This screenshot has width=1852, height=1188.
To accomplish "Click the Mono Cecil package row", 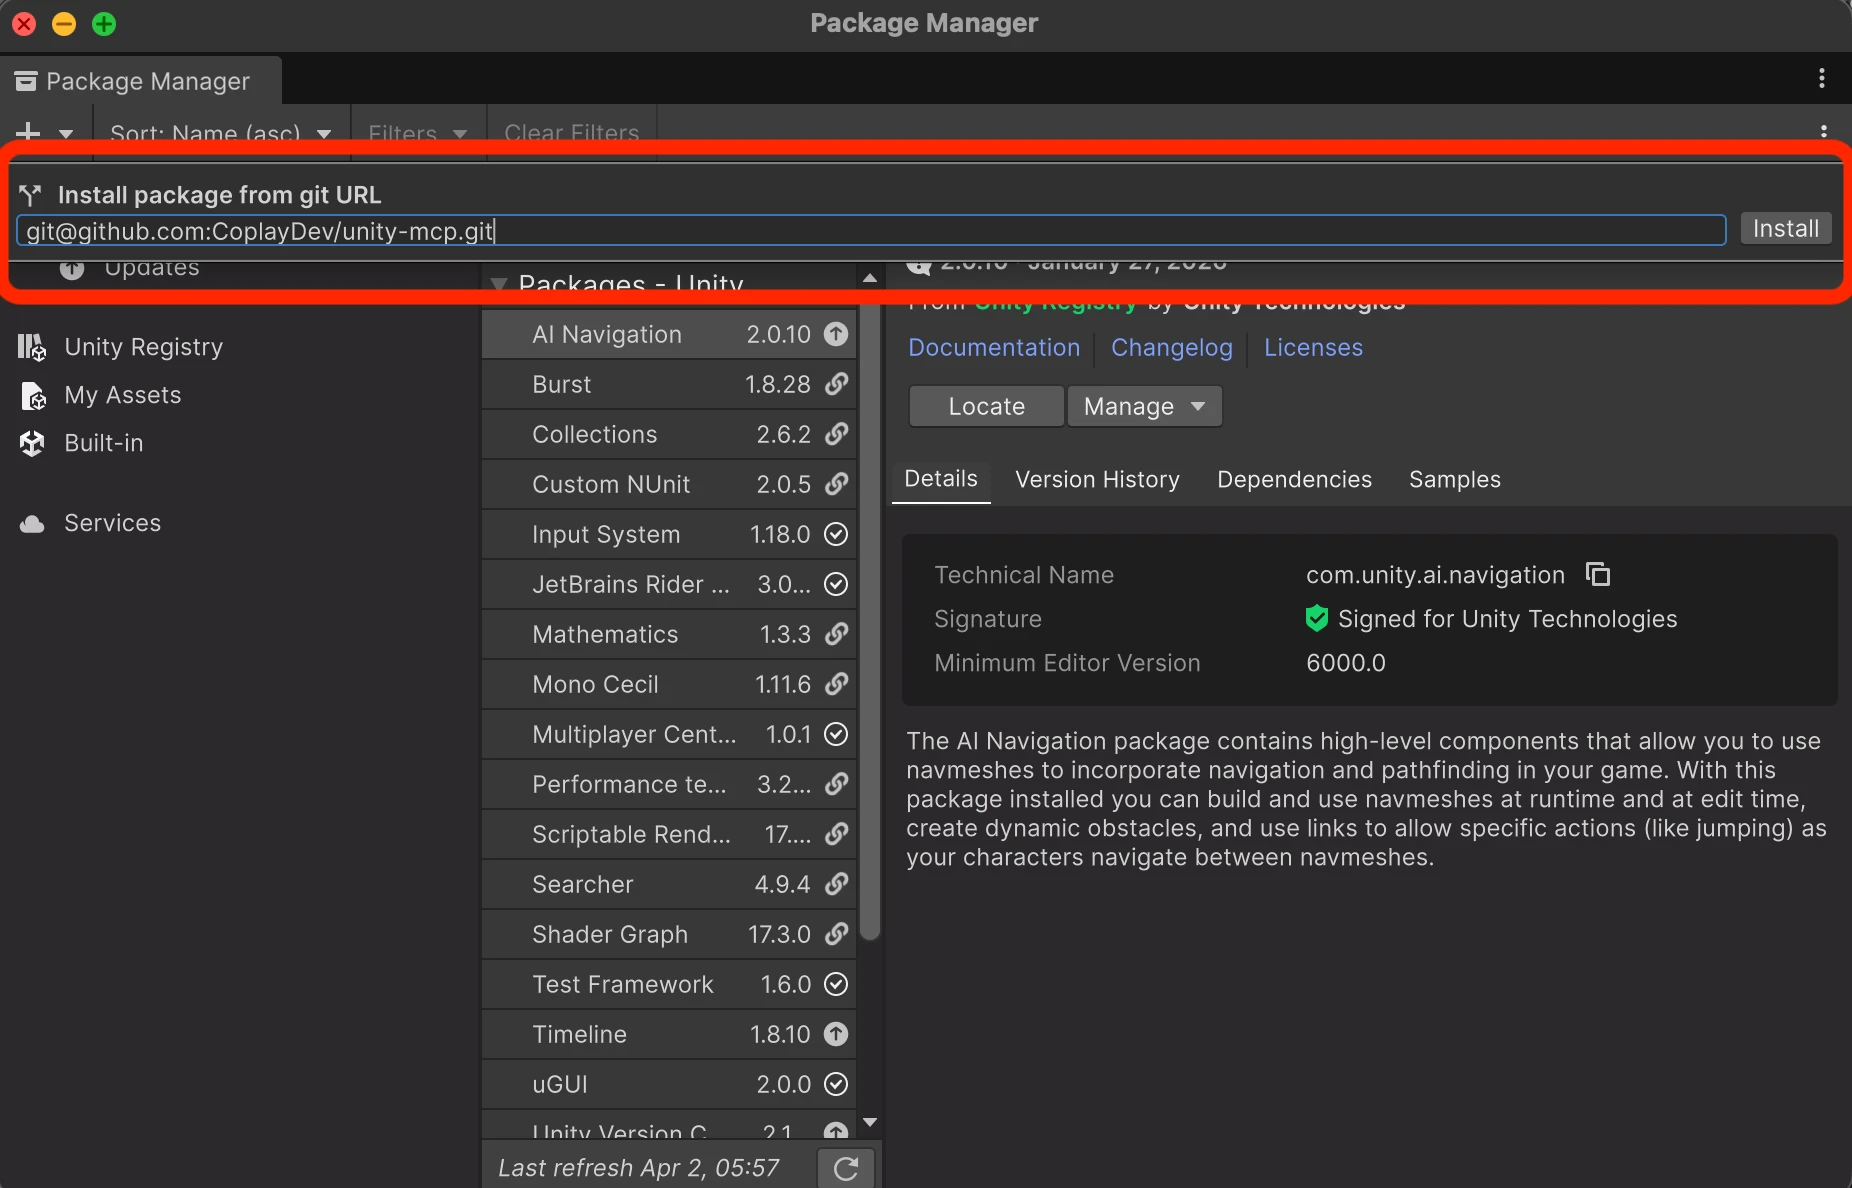I will [x=668, y=684].
